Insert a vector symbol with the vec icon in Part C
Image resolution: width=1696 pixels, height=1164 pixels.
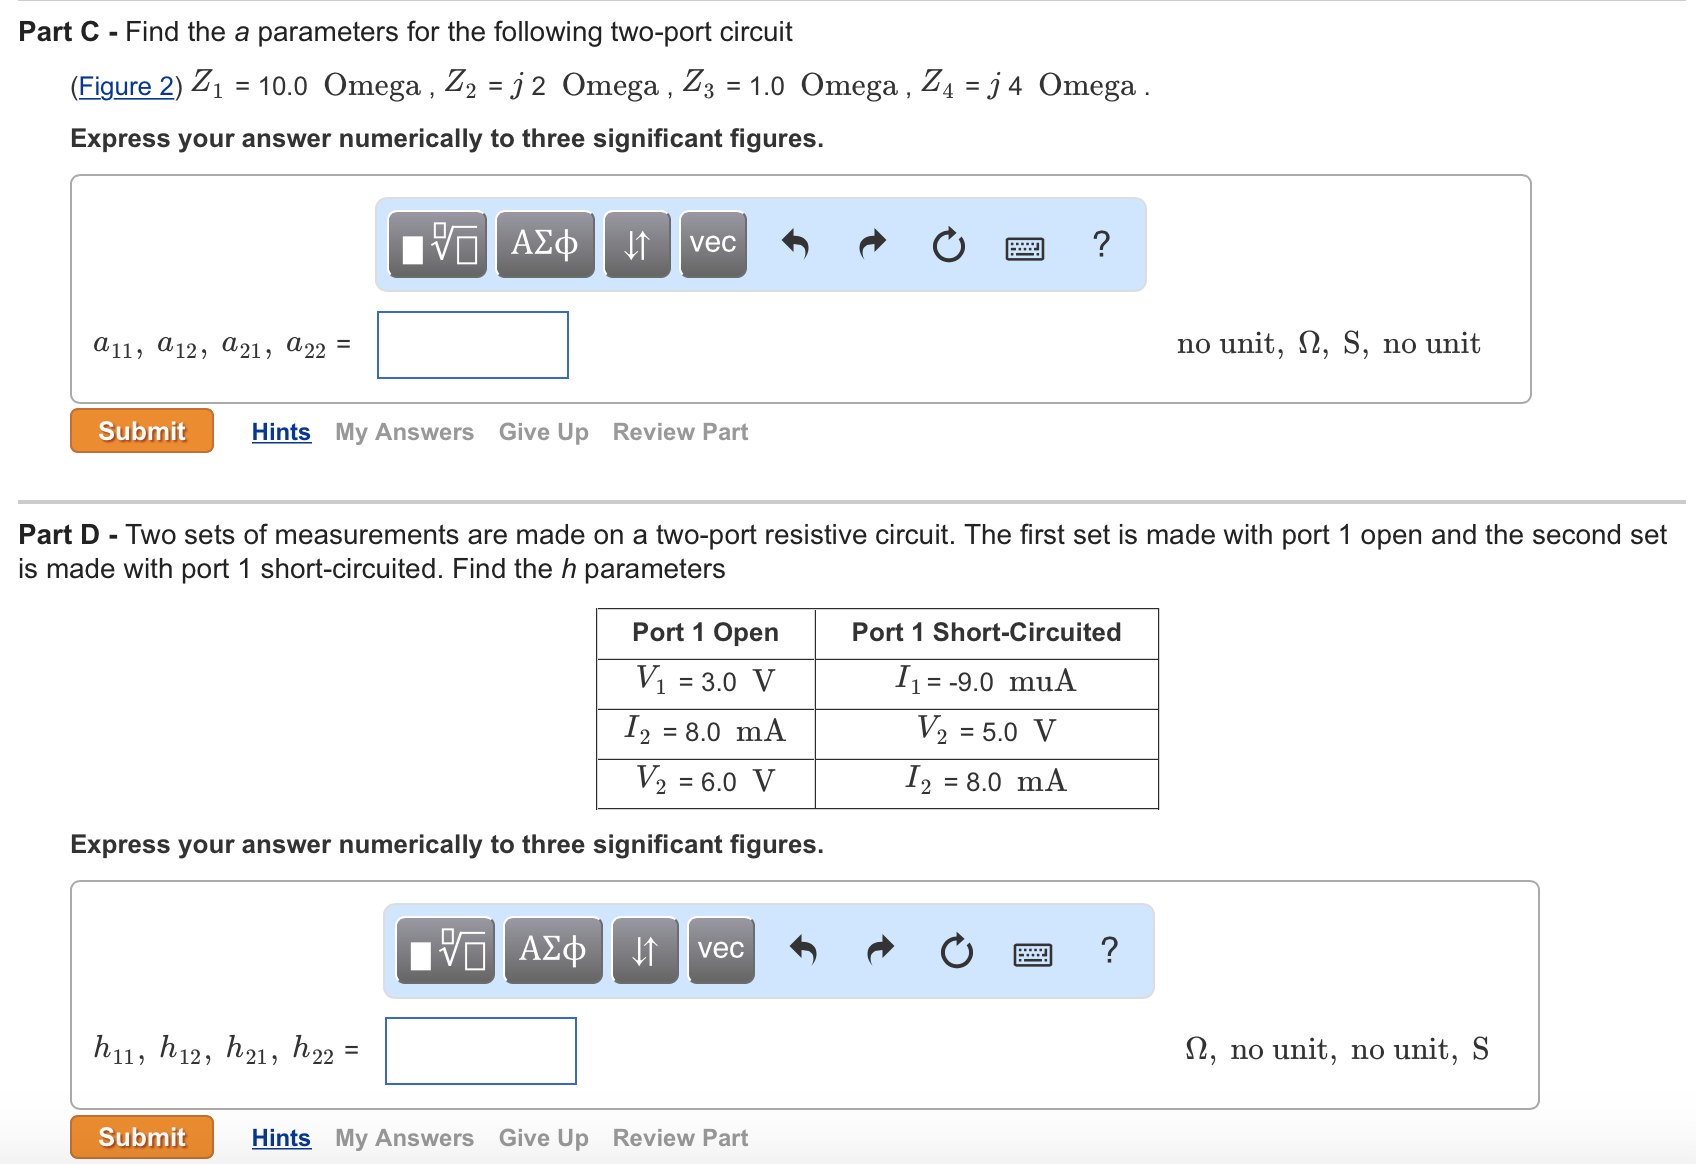[712, 244]
